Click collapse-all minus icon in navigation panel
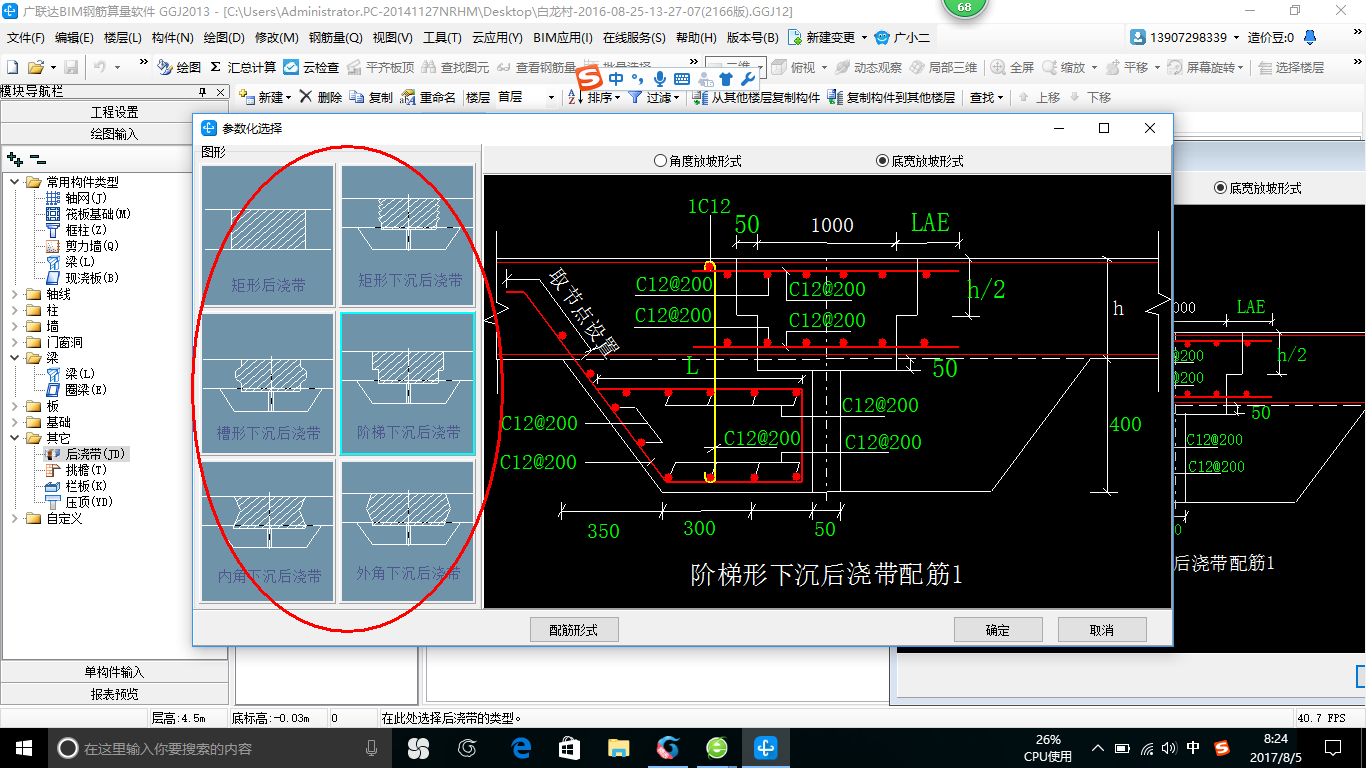The image size is (1366, 768). click(x=38, y=158)
